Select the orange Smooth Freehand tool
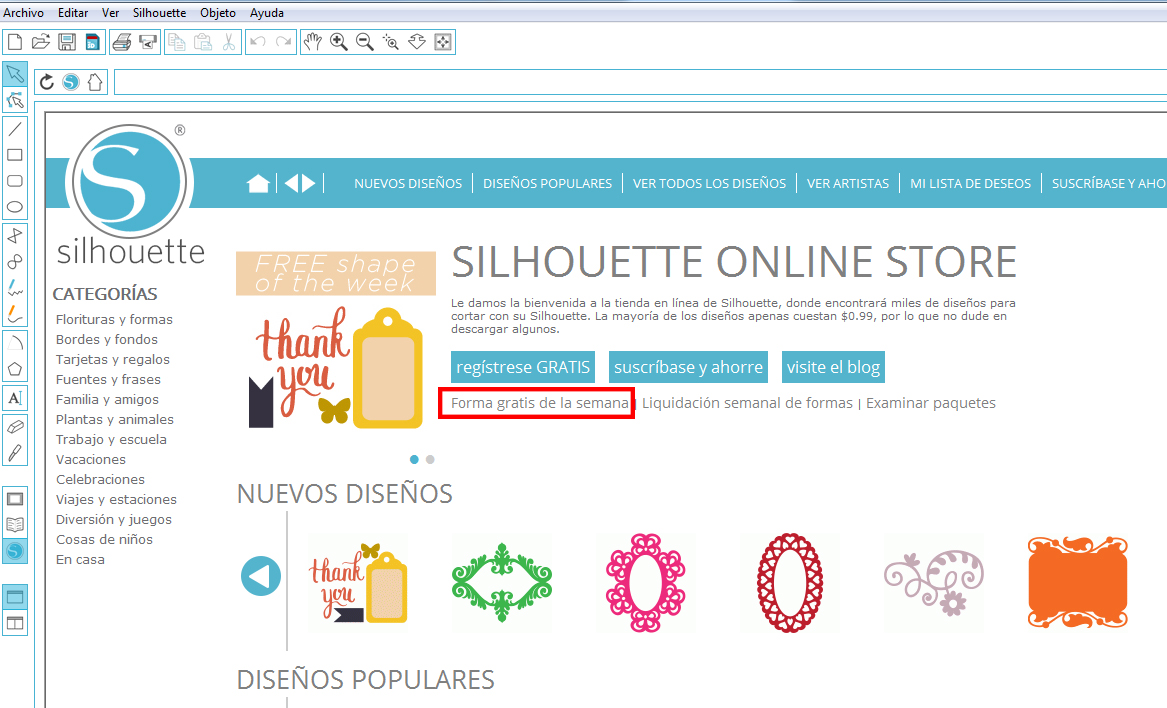Viewport: 1167px width, 708px height. [x=15, y=313]
